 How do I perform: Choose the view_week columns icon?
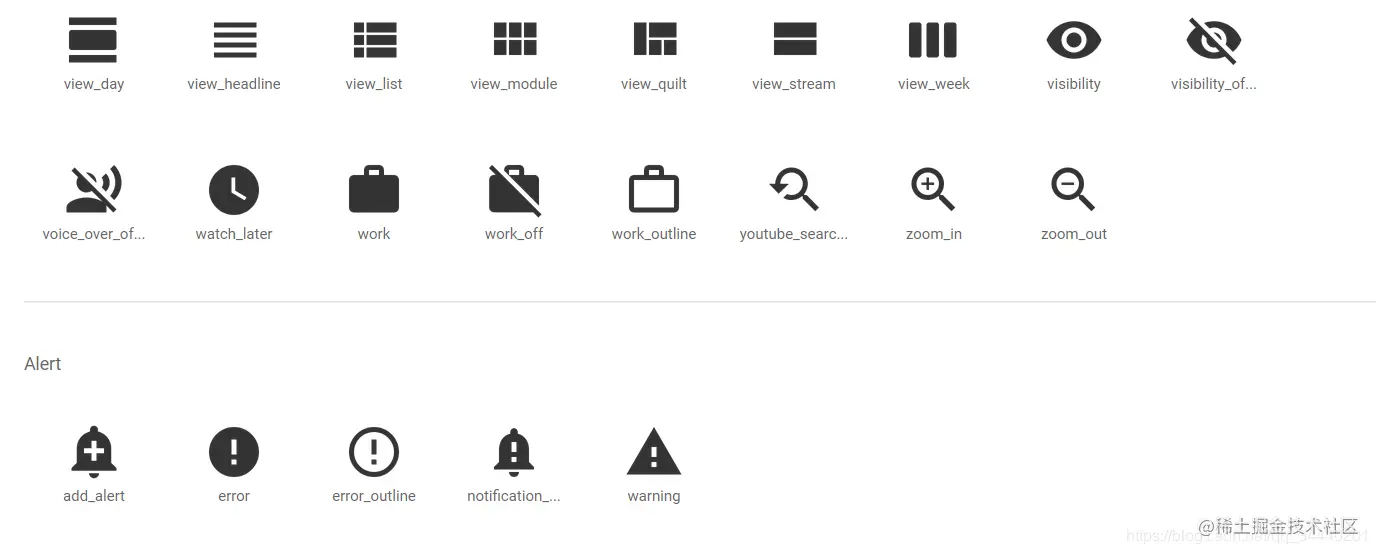(x=933, y=40)
